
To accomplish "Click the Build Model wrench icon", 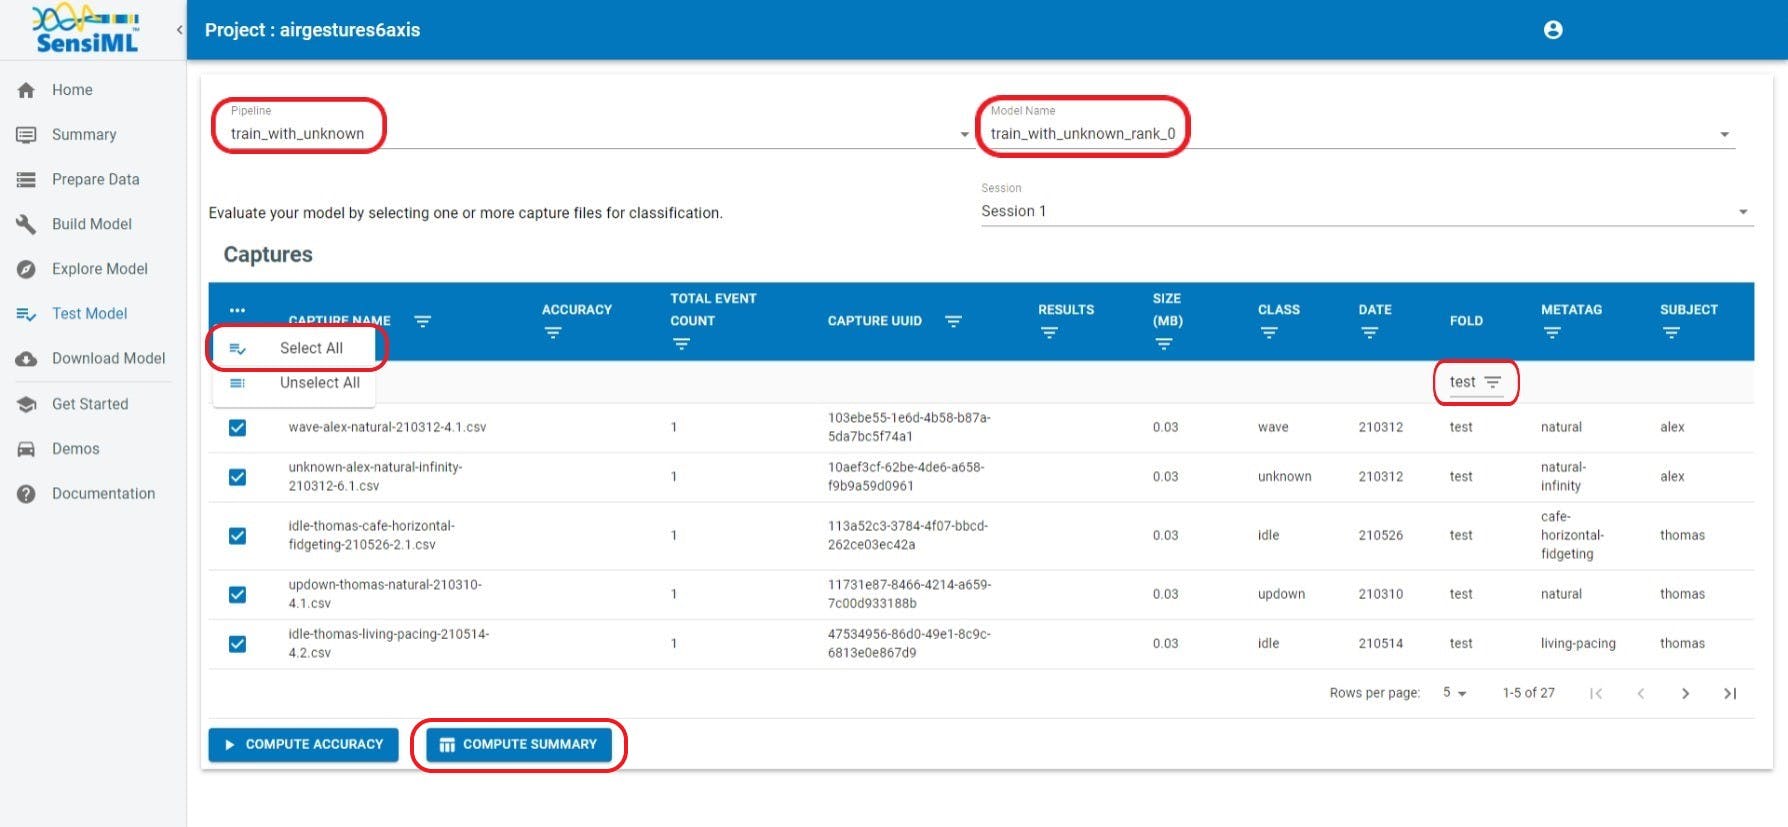I will [27, 224].
